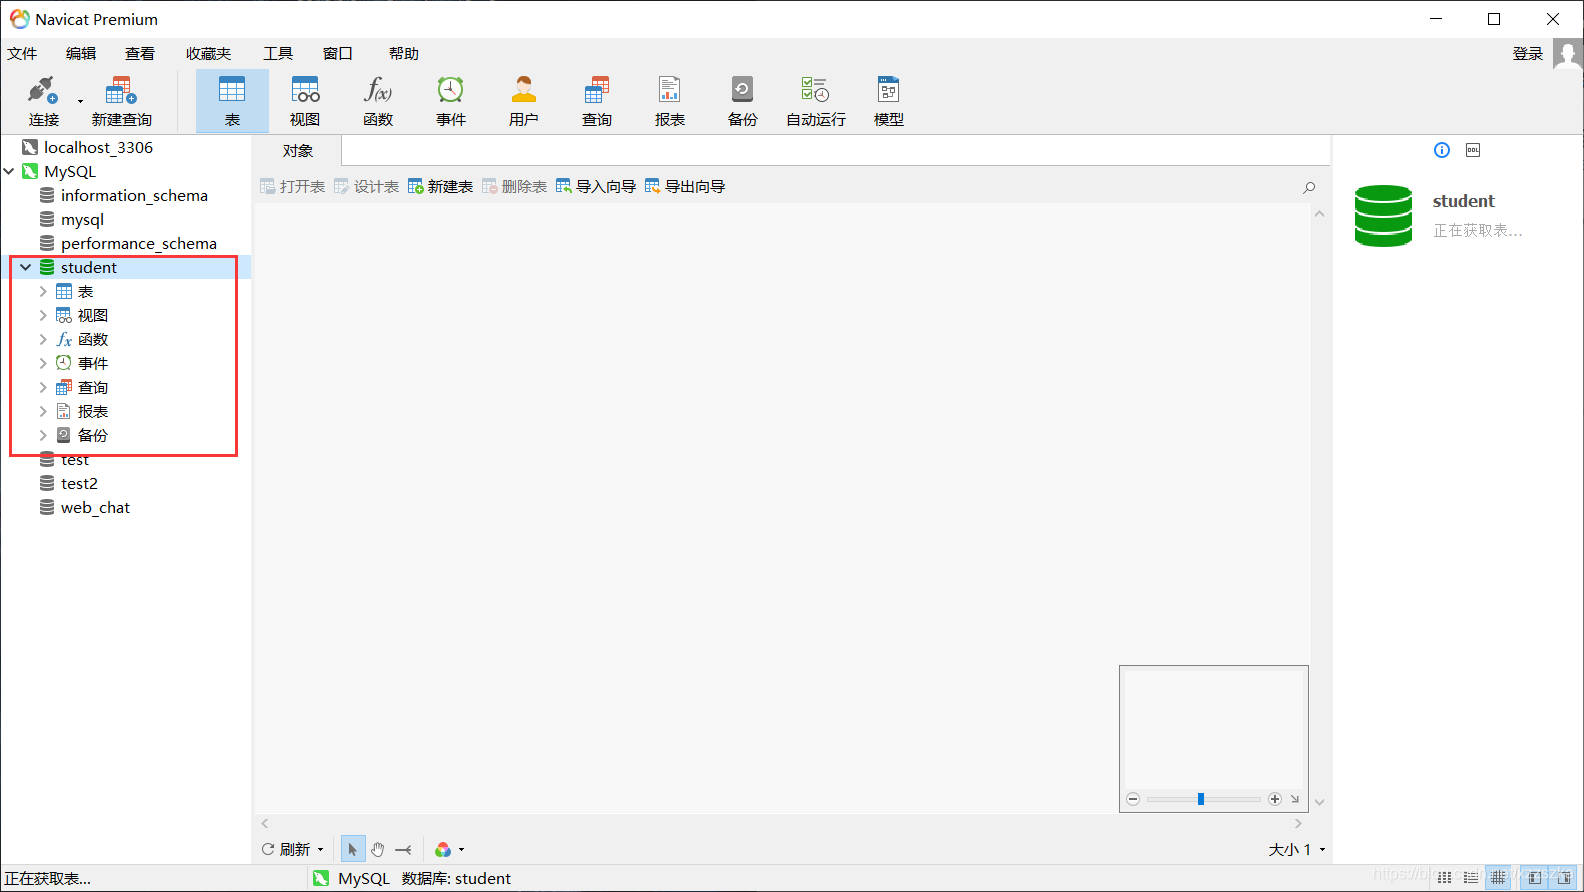Open the 收藏夹 menu
The width and height of the screenshot is (1584, 892).
[208, 54]
